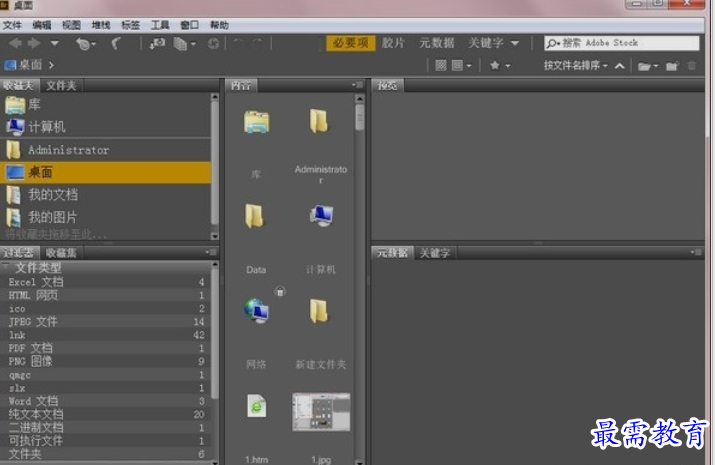This screenshot has height=465, width=715.
Task: Open the refine/batch rename icon dropdown
Action: pos(184,44)
